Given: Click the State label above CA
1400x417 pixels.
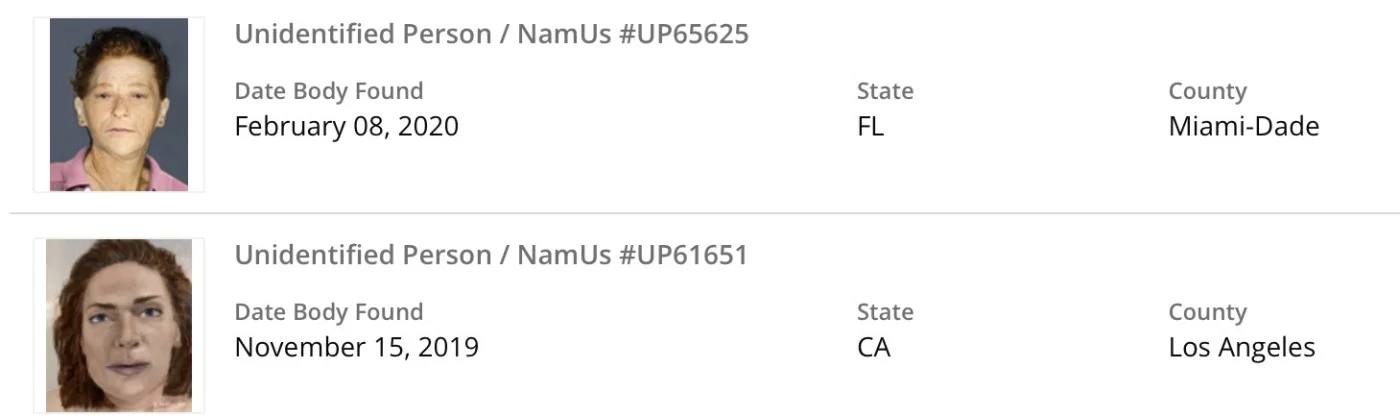Looking at the screenshot, I should coord(885,312).
